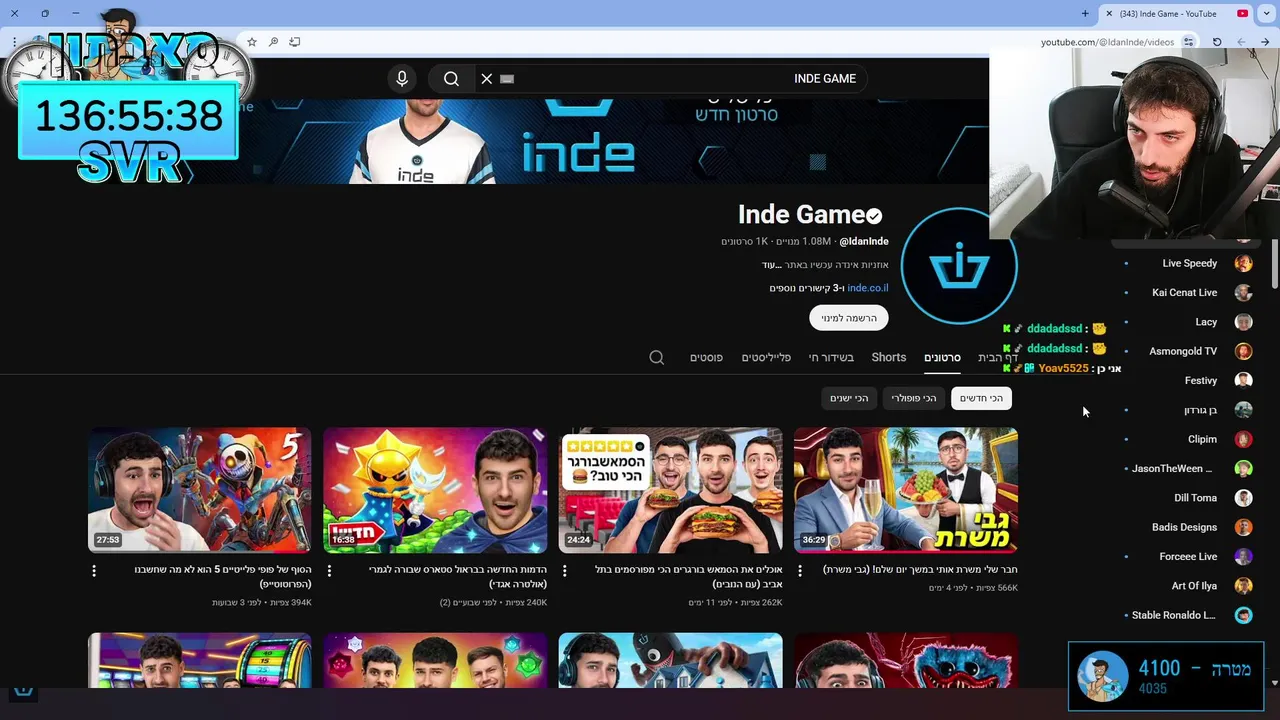Open Forceee Live subscription
Image resolution: width=1280 pixels, height=720 pixels.
[x=1189, y=556]
